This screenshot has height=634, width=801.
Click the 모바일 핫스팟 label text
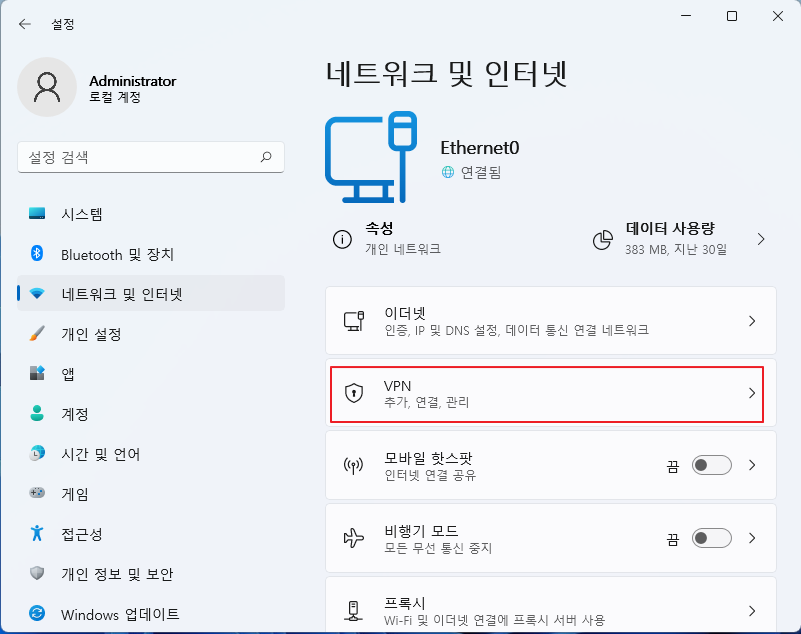(428, 457)
